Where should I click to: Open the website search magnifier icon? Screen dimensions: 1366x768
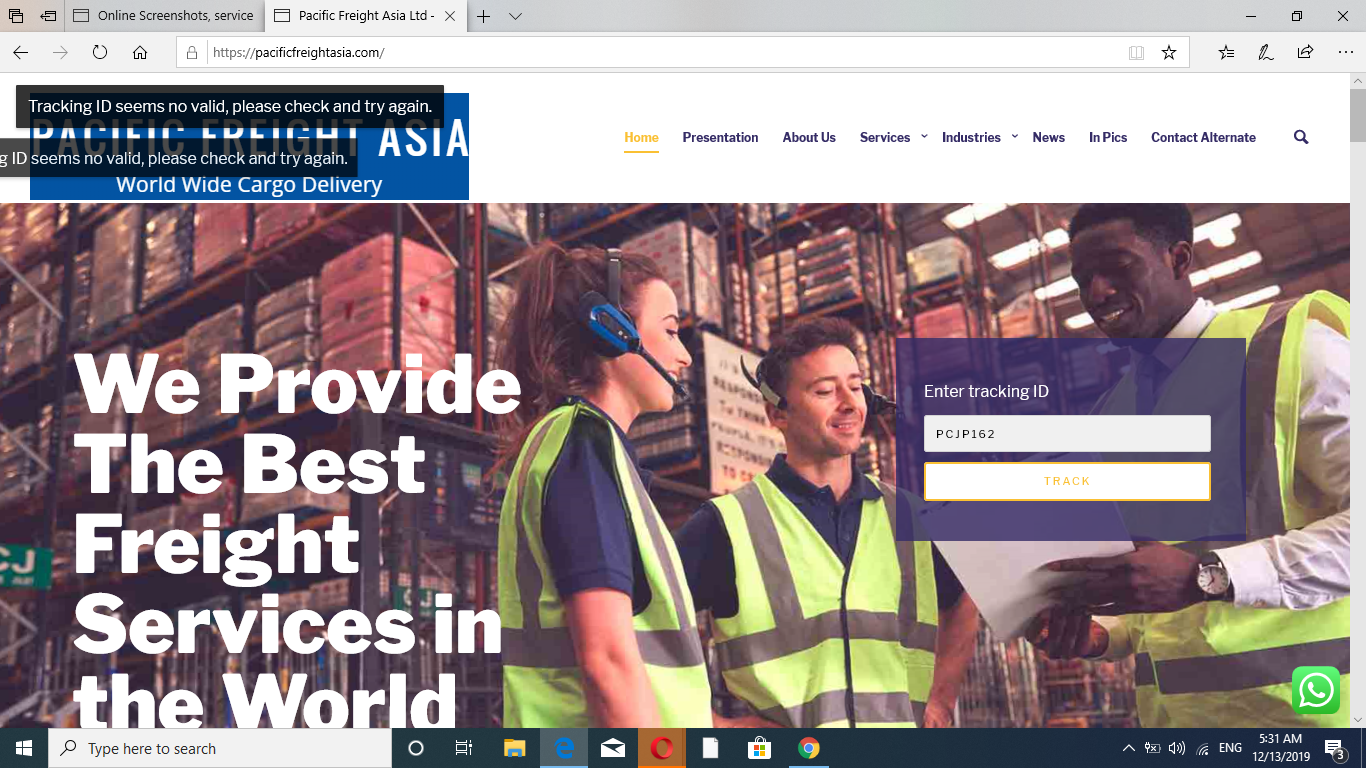[1301, 137]
